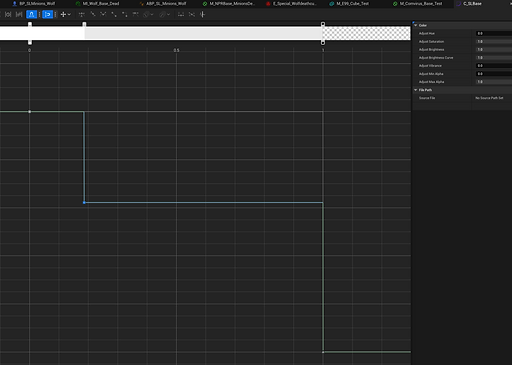Click the fit vertical zoom icon
This screenshot has width=512, height=365.
click(x=19, y=14)
